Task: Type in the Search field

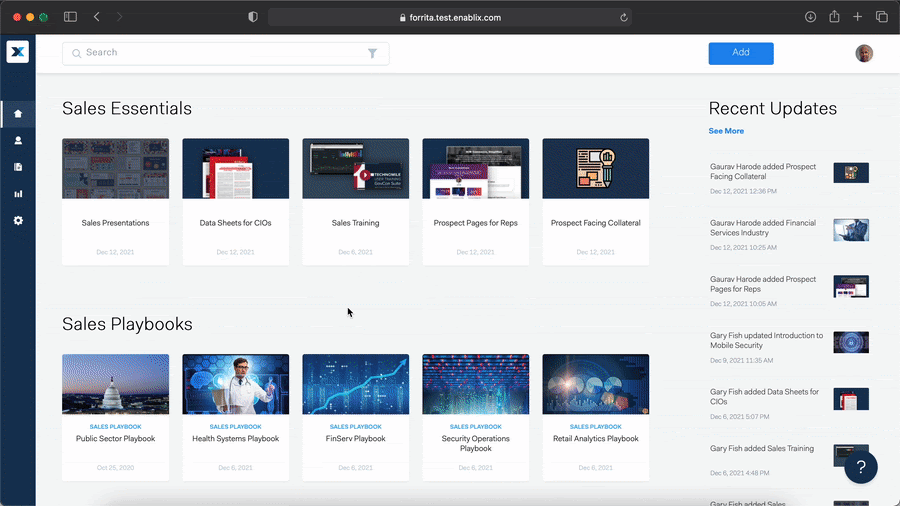Action: (220, 53)
